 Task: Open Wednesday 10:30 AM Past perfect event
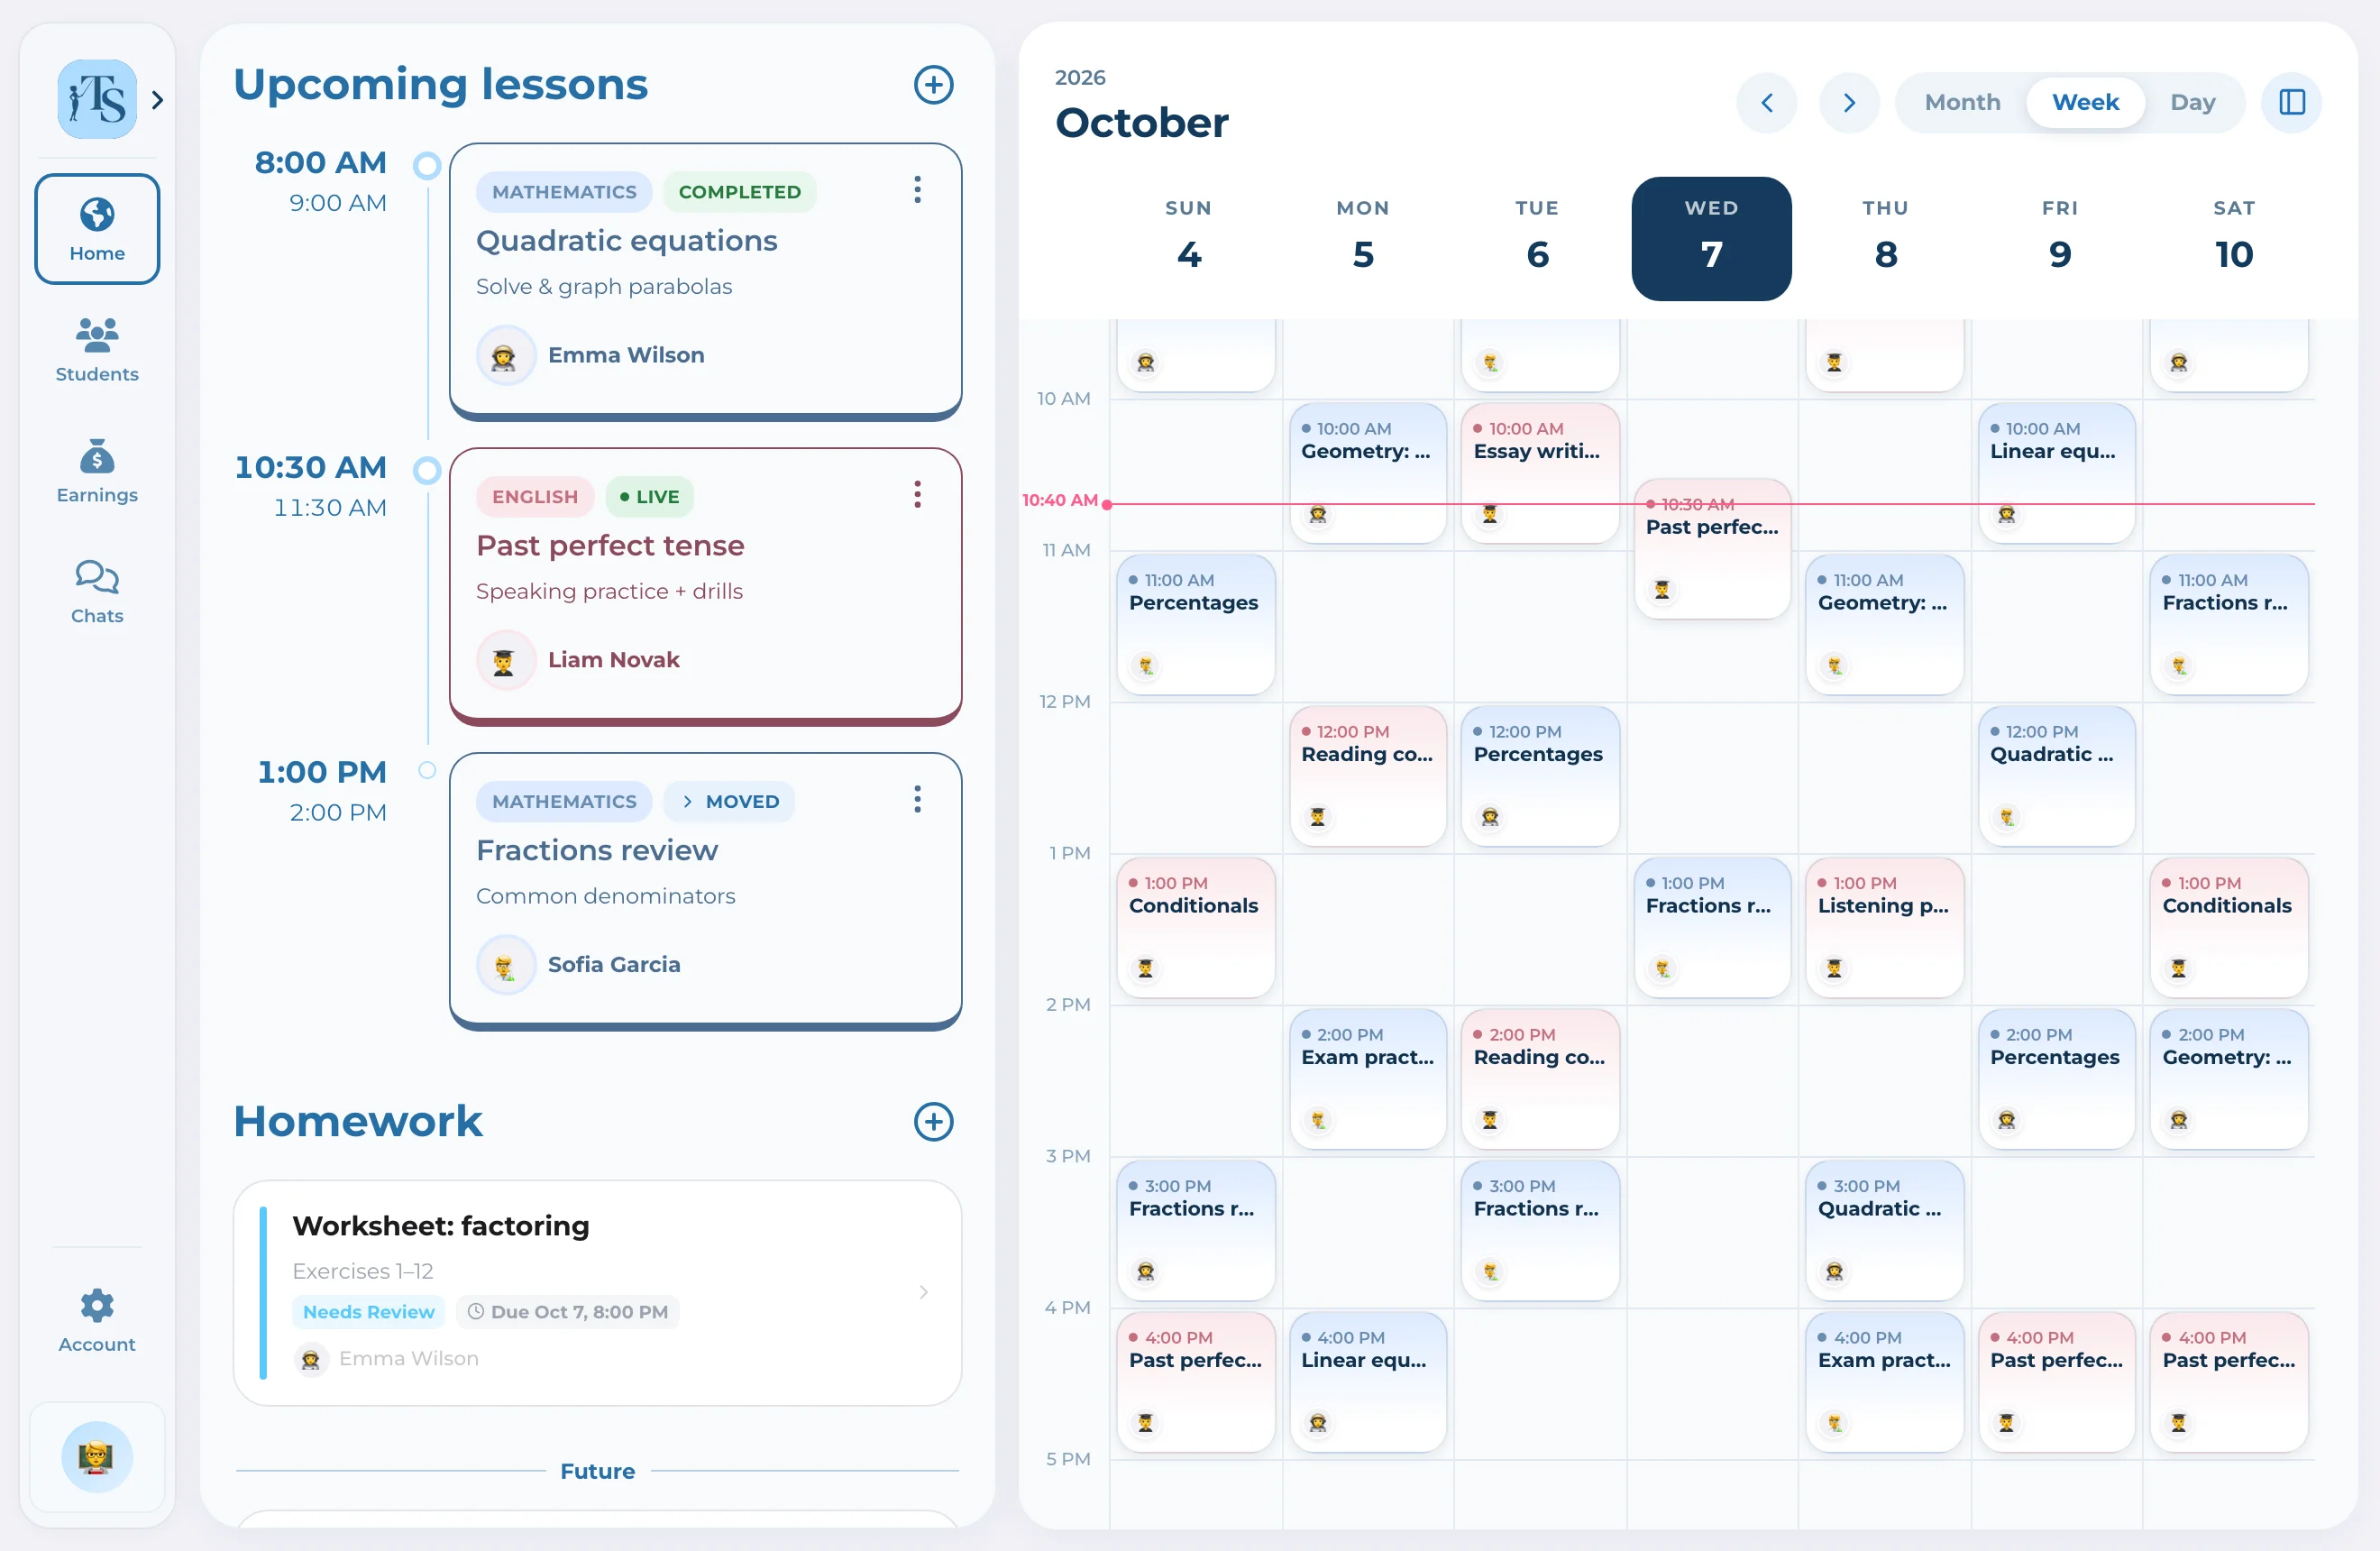[x=1712, y=549]
